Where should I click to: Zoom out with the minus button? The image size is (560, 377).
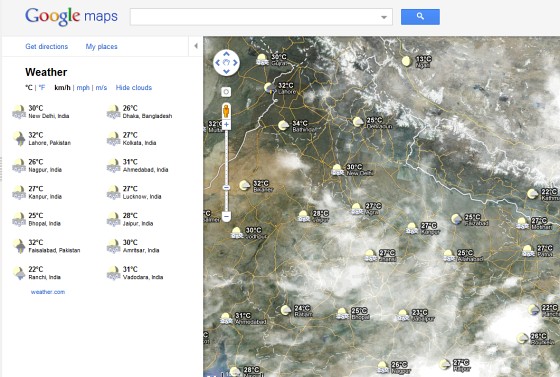226,216
